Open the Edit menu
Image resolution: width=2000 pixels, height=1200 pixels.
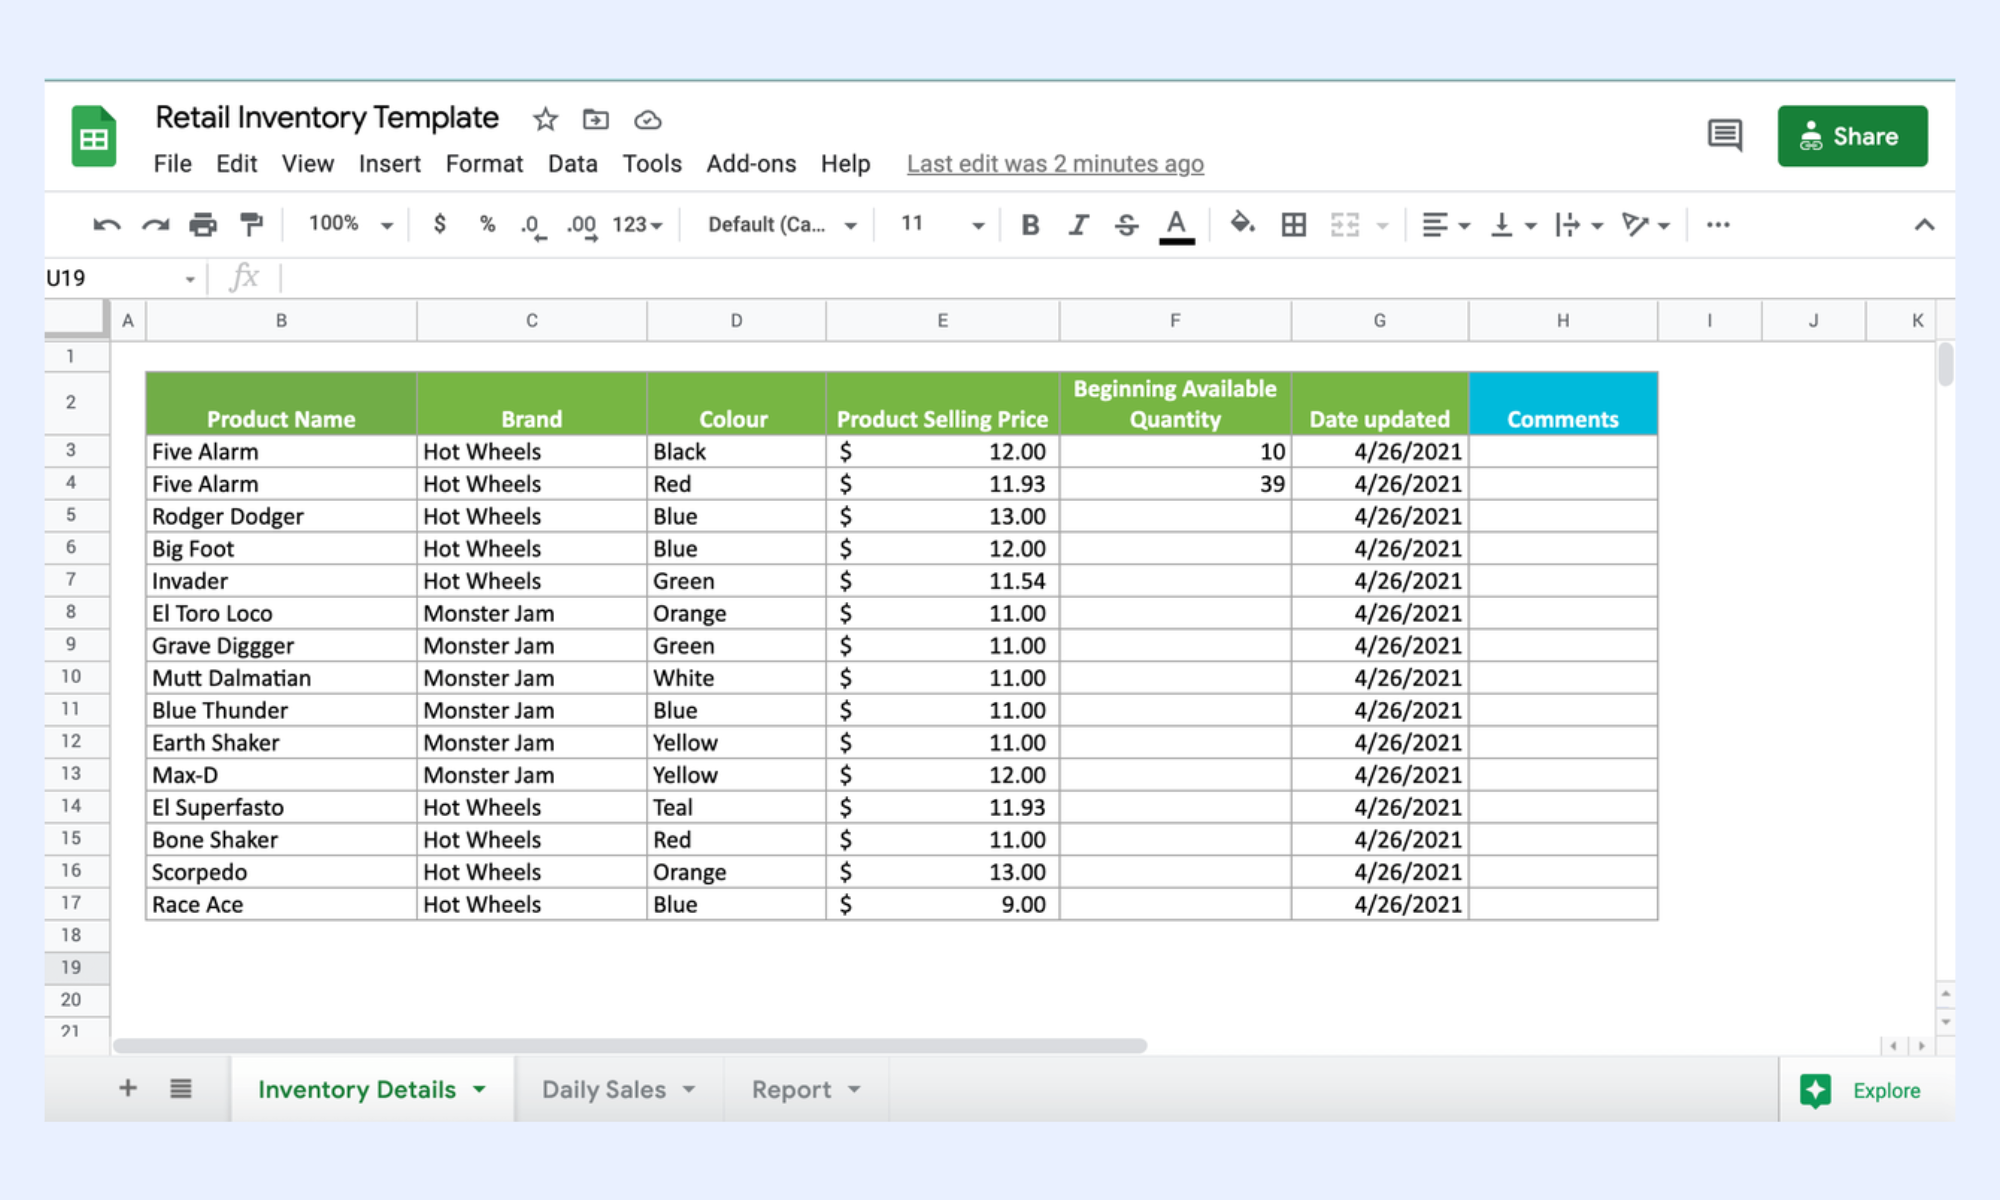237,164
